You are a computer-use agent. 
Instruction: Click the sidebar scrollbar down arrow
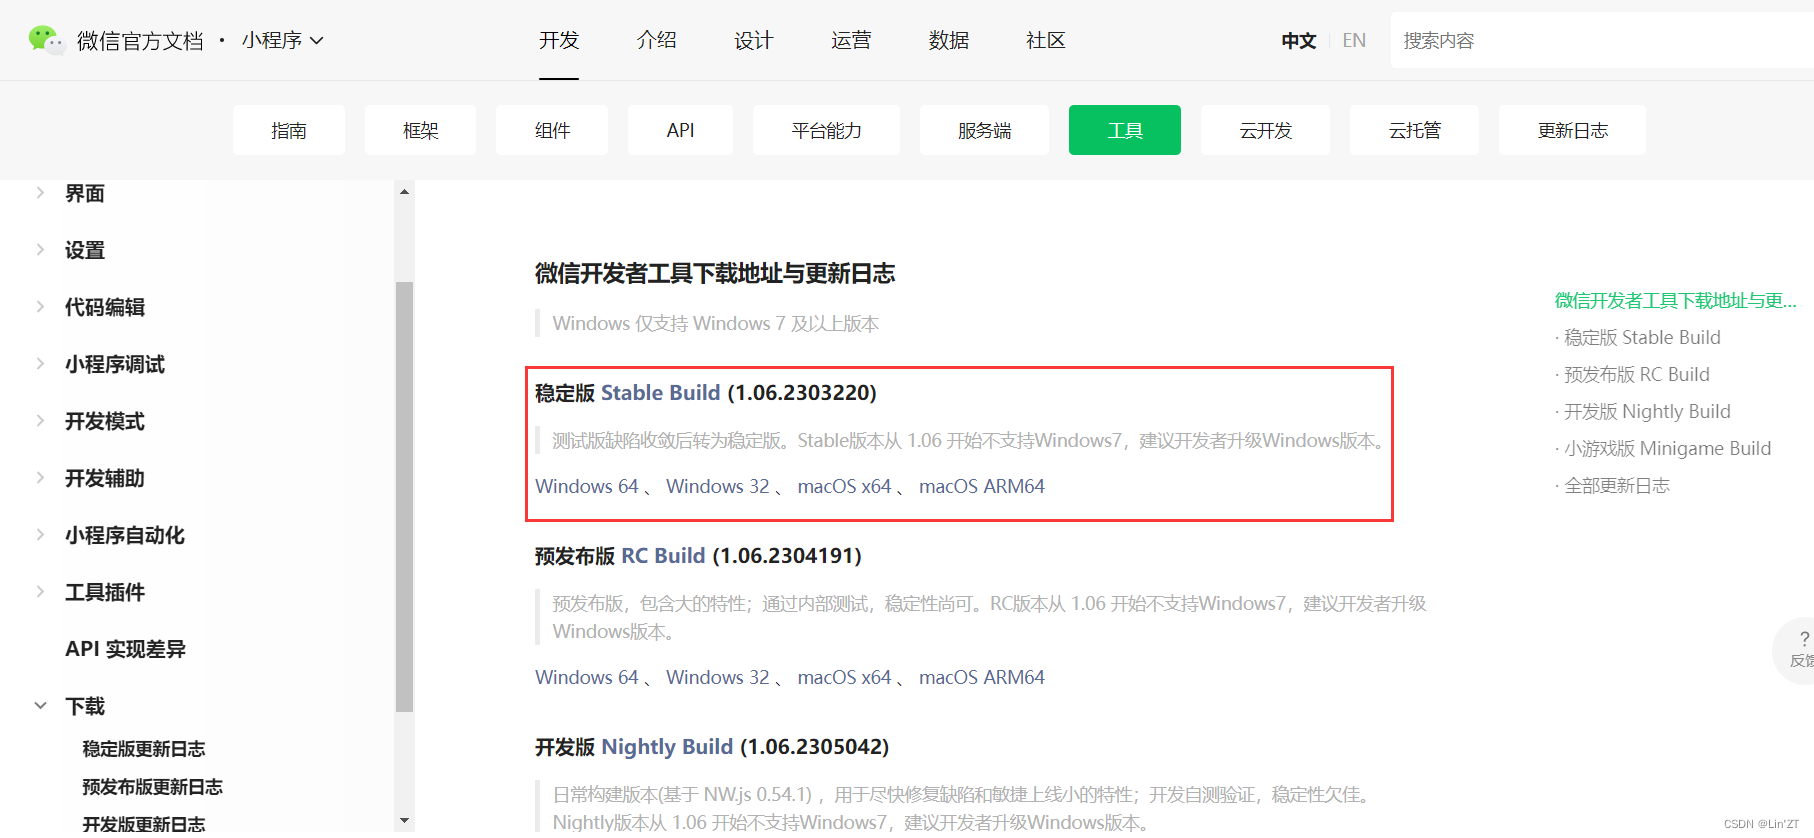(x=404, y=820)
